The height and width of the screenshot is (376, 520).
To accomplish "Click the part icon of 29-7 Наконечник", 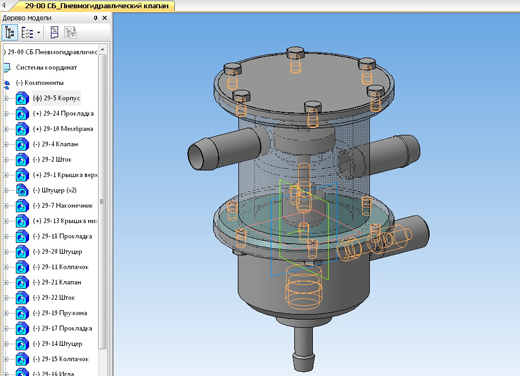I will pos(22,206).
